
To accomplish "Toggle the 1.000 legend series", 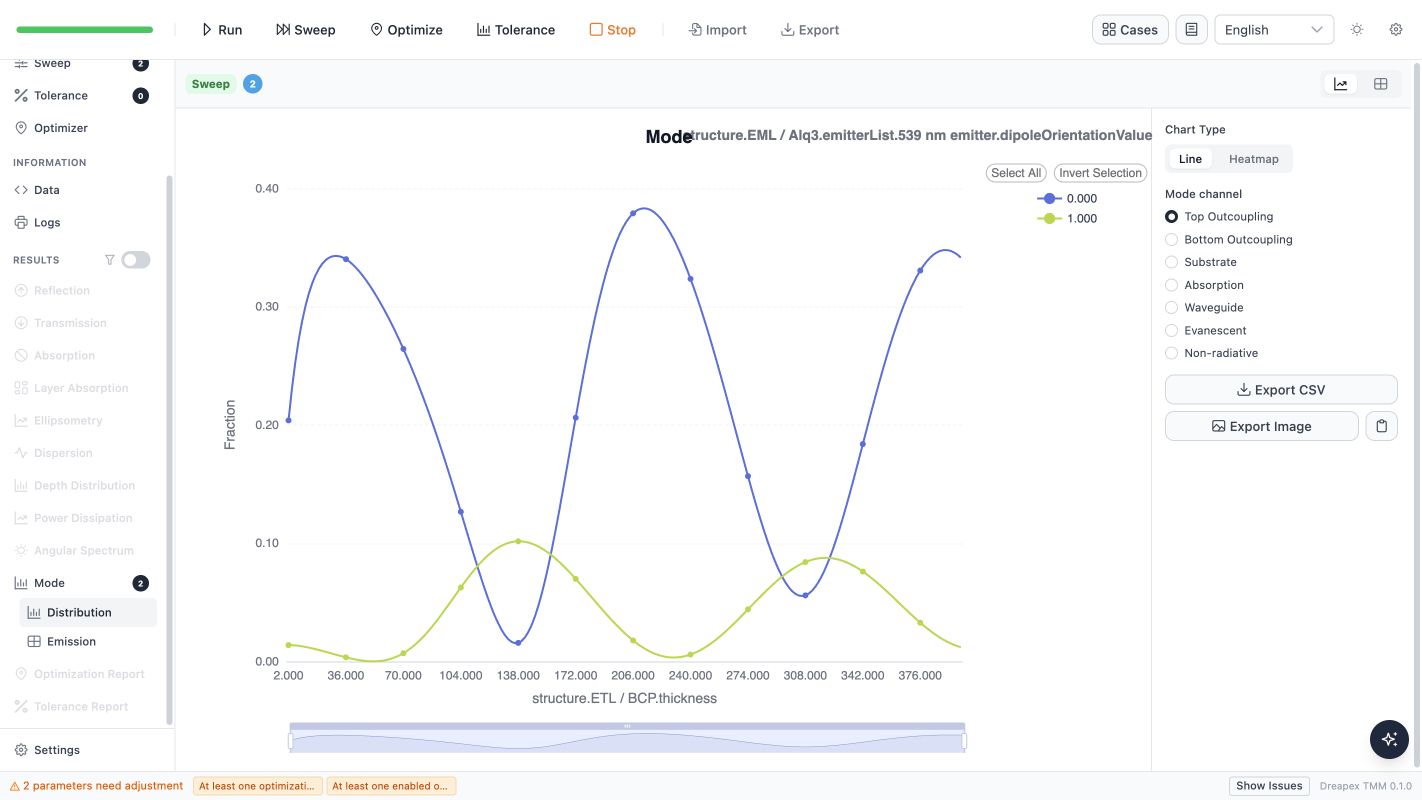I will tap(1068, 218).
